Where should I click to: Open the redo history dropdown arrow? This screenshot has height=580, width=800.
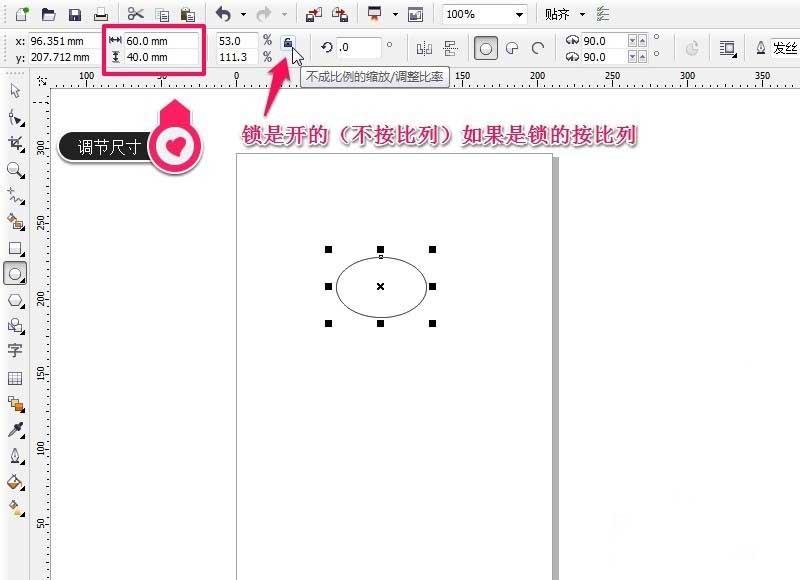pos(284,14)
